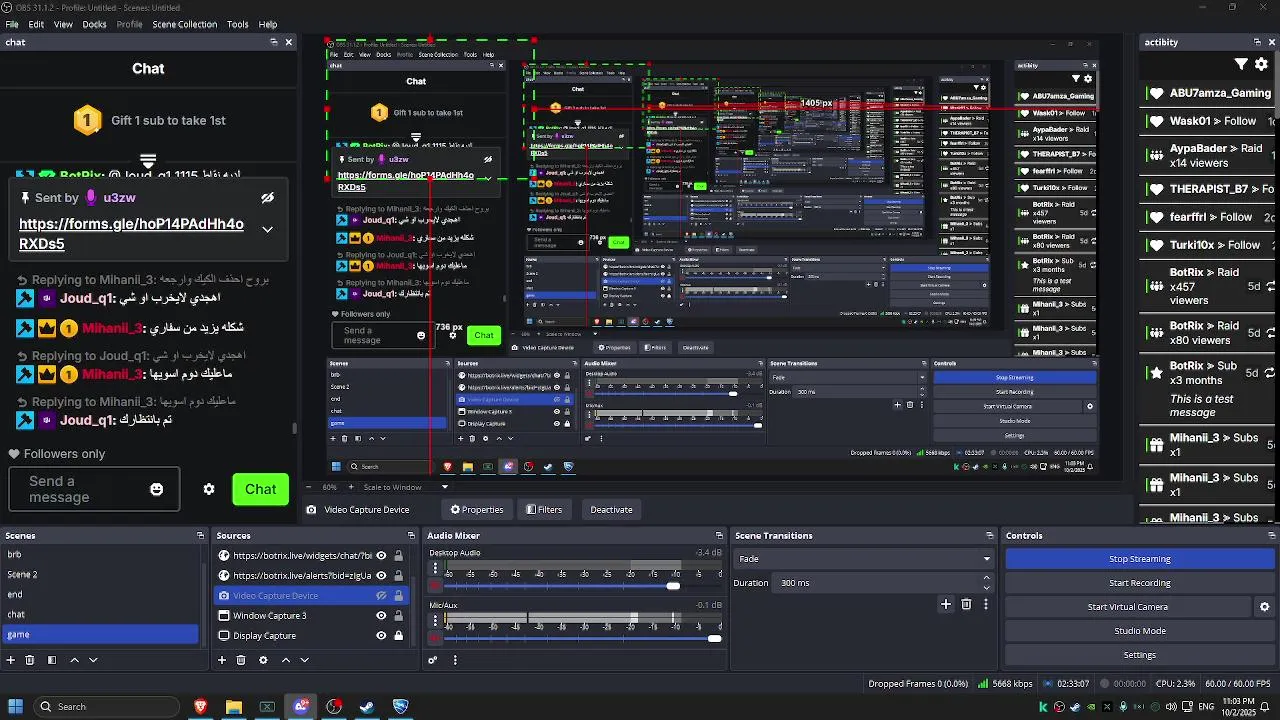
Task: Open the Docks menu
Action: tap(94, 24)
